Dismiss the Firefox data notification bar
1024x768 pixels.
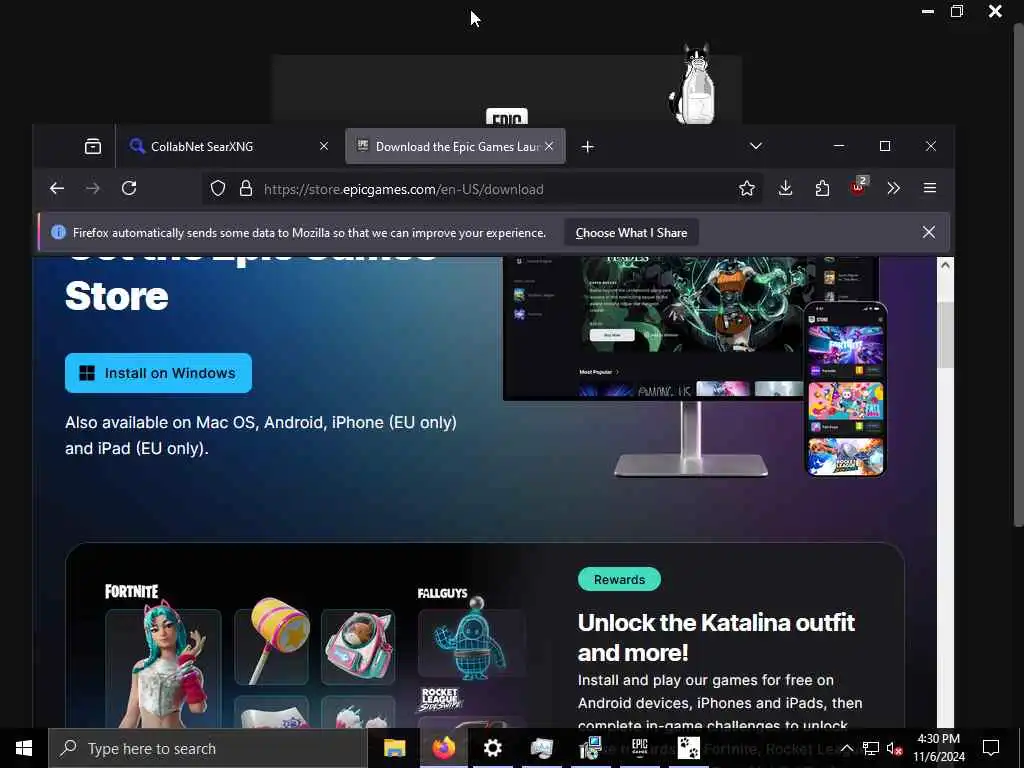[x=929, y=232]
